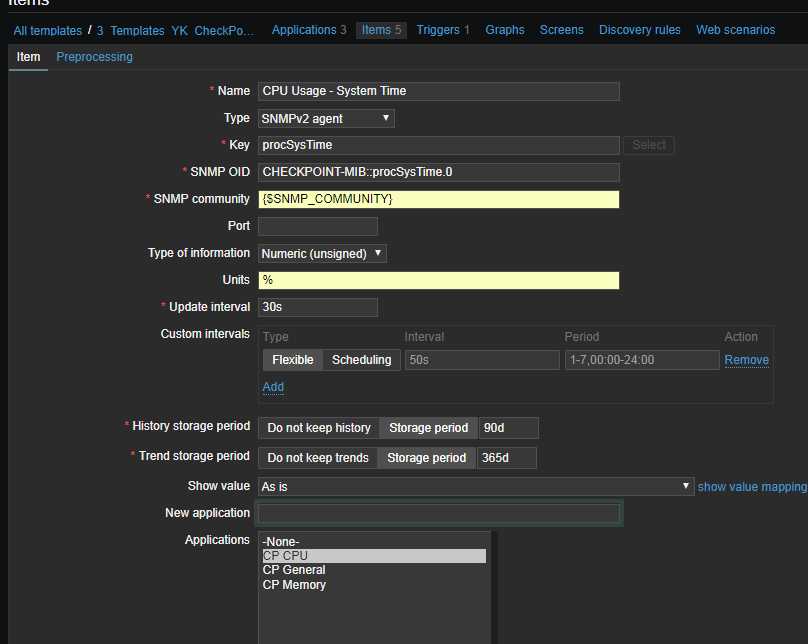Focus the SNMP OID field
Viewport: 808px width, 644px height.
click(x=438, y=172)
